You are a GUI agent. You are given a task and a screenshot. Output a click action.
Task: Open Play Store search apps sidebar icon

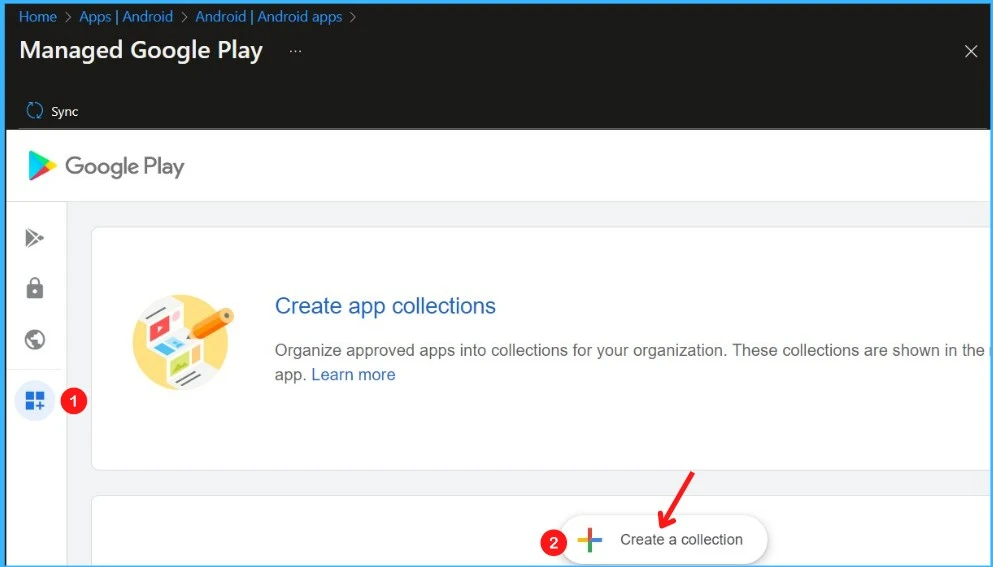click(x=34, y=238)
